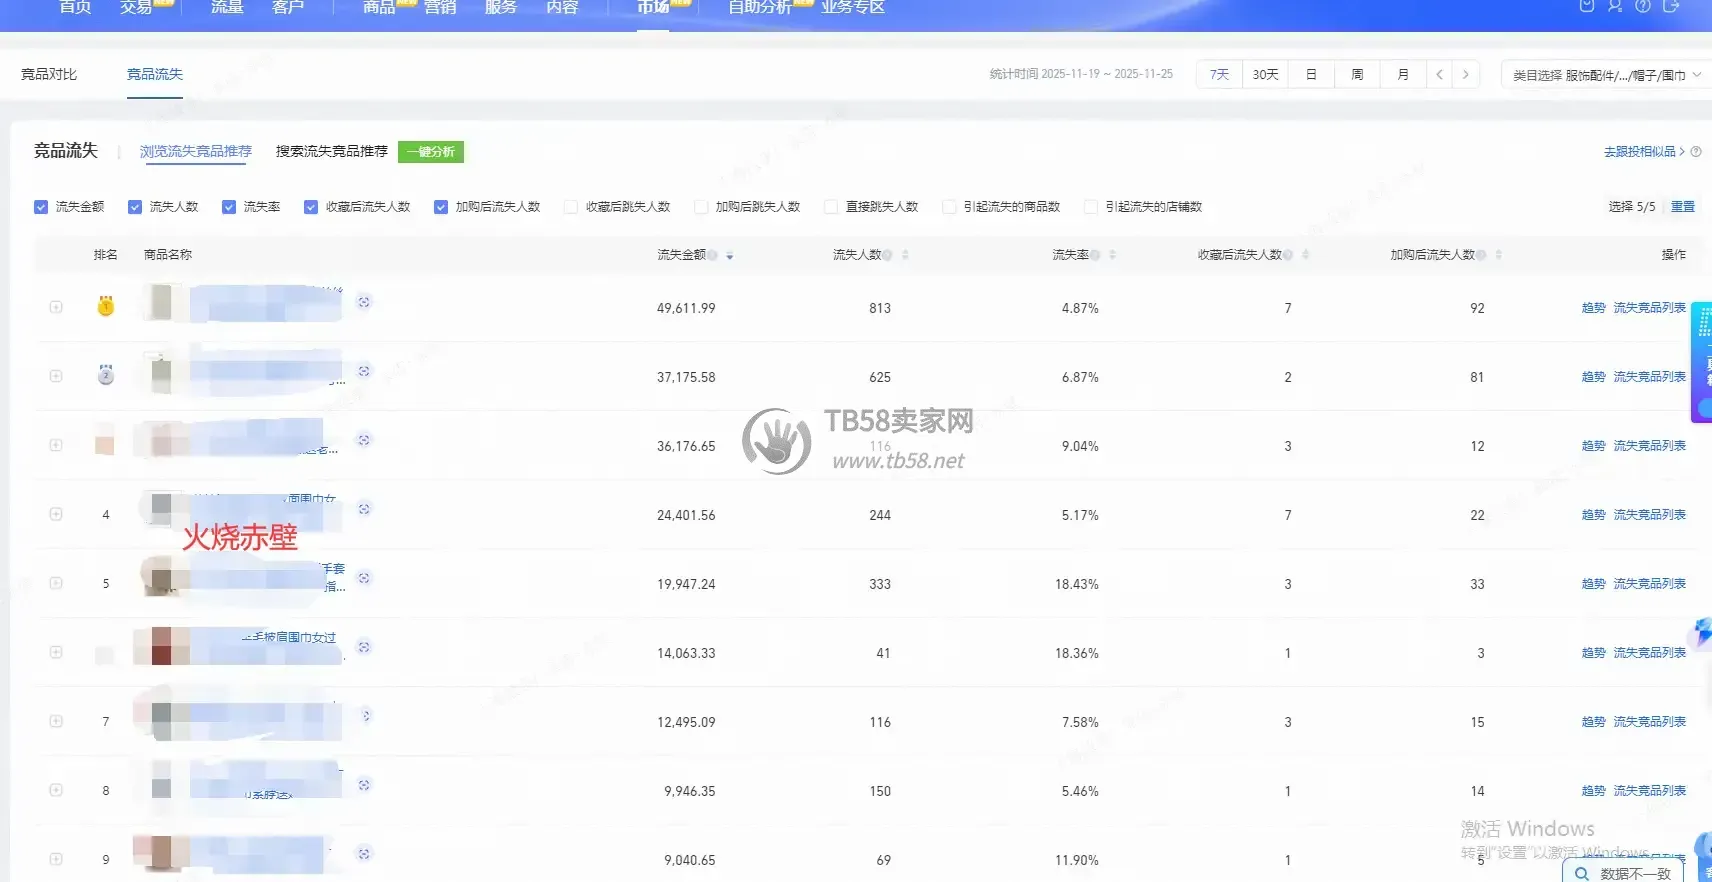Select 搜索流失竞品推荐 sub-tab
The width and height of the screenshot is (1712, 882).
point(332,151)
